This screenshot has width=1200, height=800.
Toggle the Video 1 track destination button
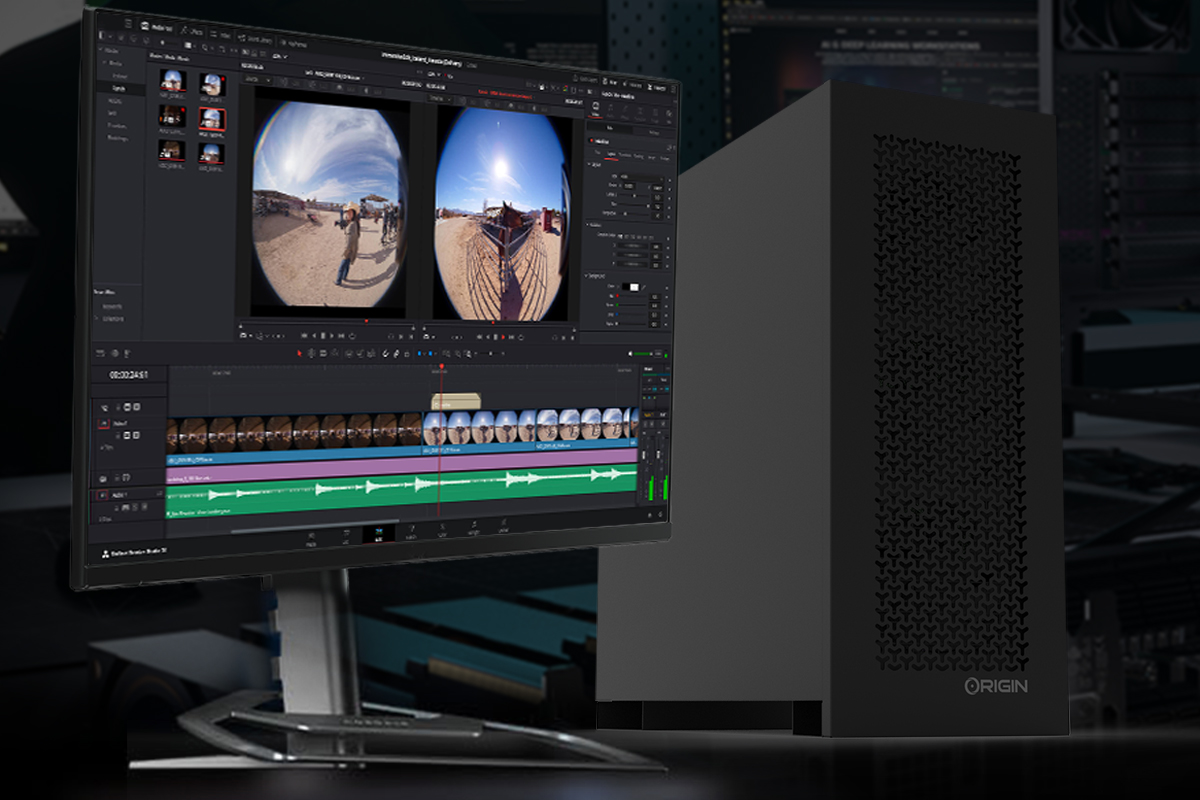click(x=103, y=424)
